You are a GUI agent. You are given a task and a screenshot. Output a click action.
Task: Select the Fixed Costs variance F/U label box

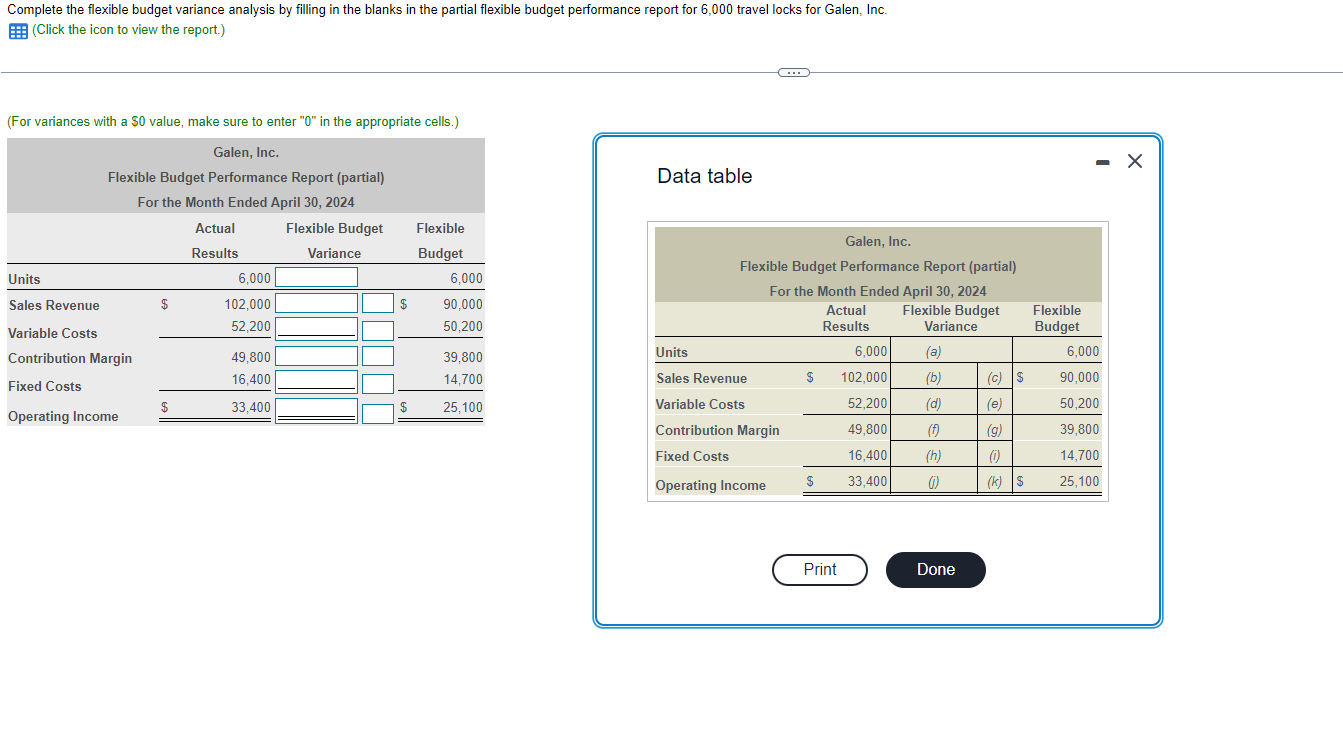pyautogui.click(x=377, y=382)
